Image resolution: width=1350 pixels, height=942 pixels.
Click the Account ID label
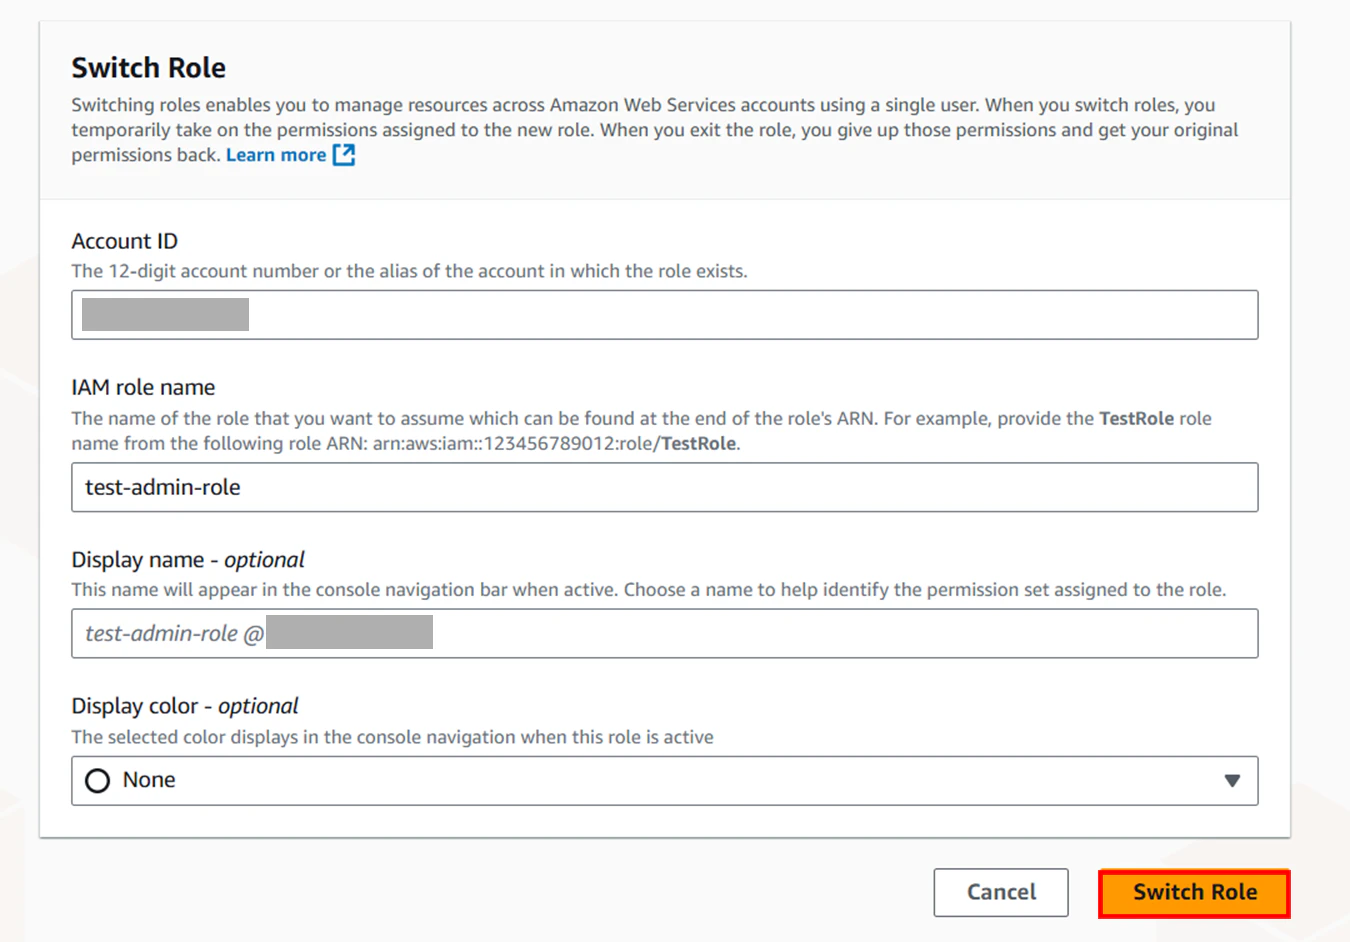pyautogui.click(x=125, y=241)
